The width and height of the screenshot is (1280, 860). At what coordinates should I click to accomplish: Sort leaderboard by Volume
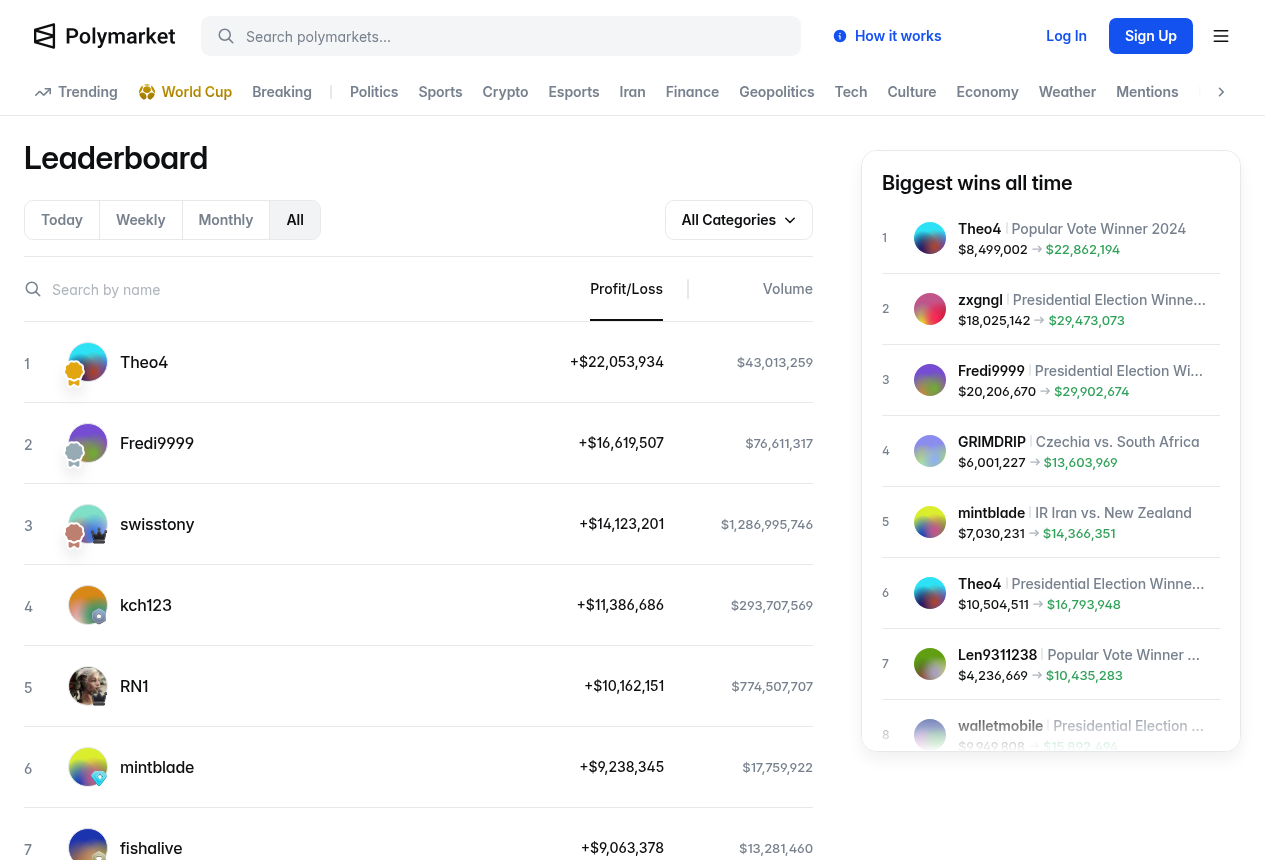[x=788, y=289]
